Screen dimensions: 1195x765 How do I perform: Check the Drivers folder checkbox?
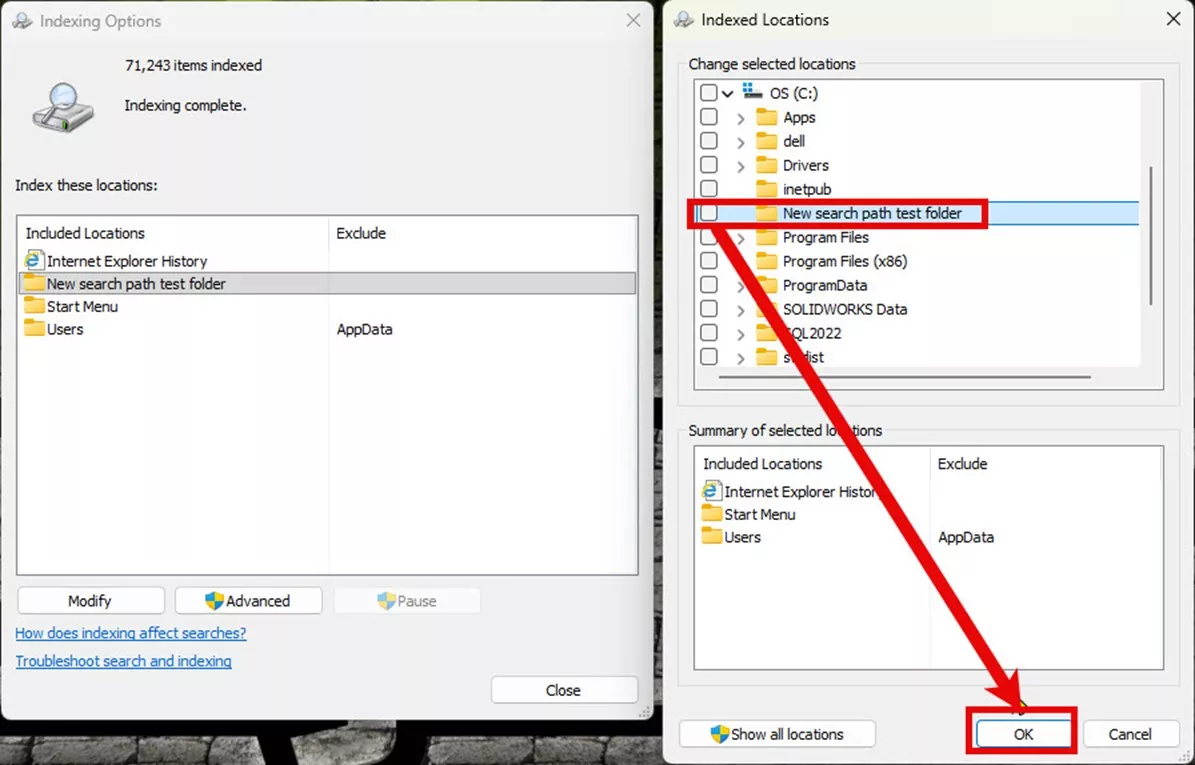(x=709, y=164)
